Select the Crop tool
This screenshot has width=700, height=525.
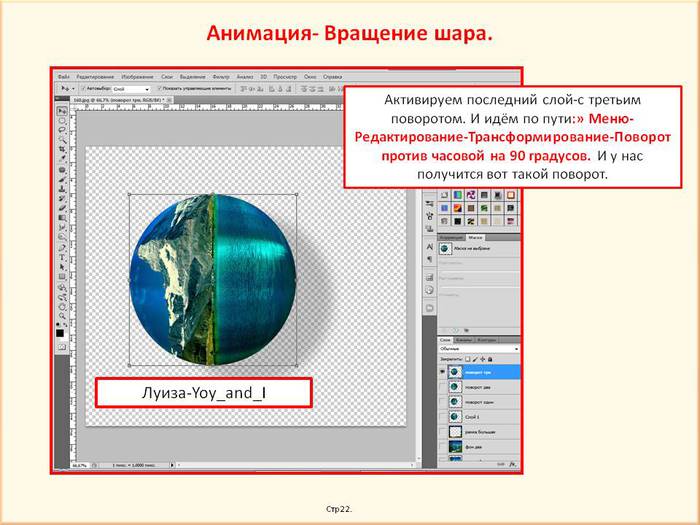point(62,148)
